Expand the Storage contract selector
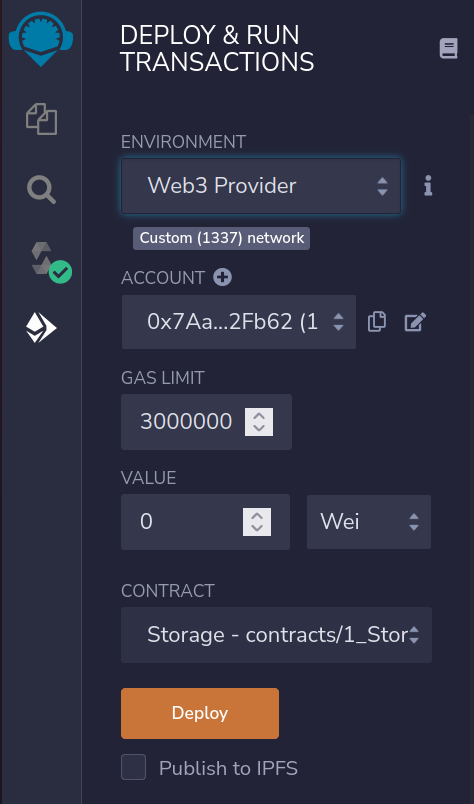The width and height of the screenshot is (474, 804). click(x=276, y=635)
